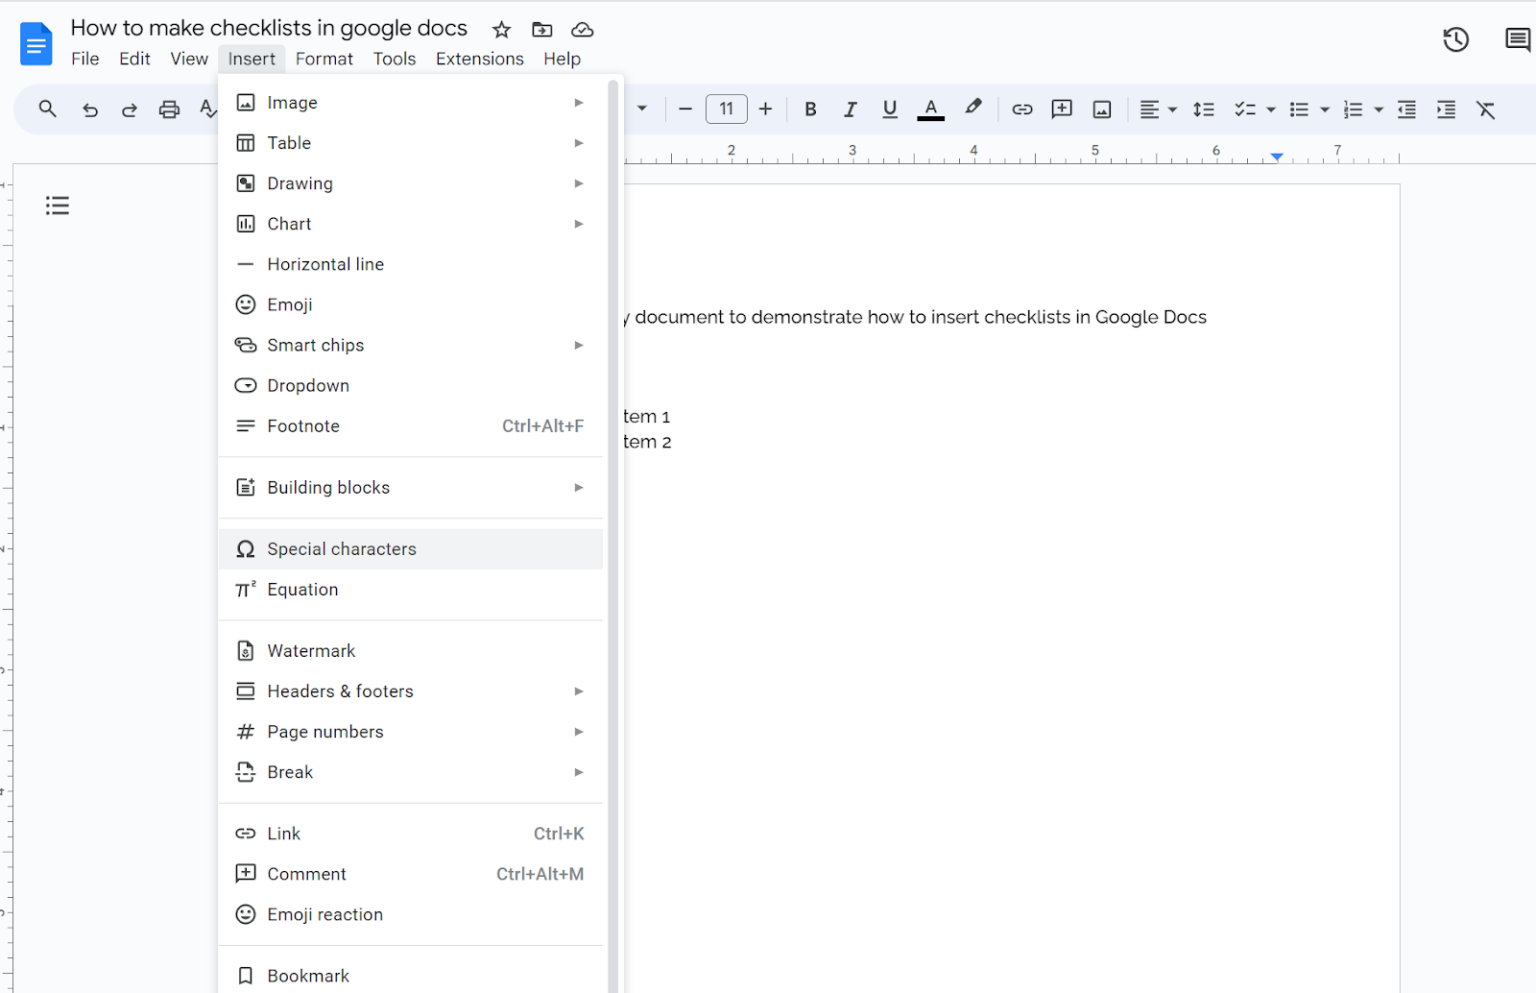The height and width of the screenshot is (993, 1536).
Task: Open the highlight color tool
Action: pyautogui.click(x=973, y=109)
